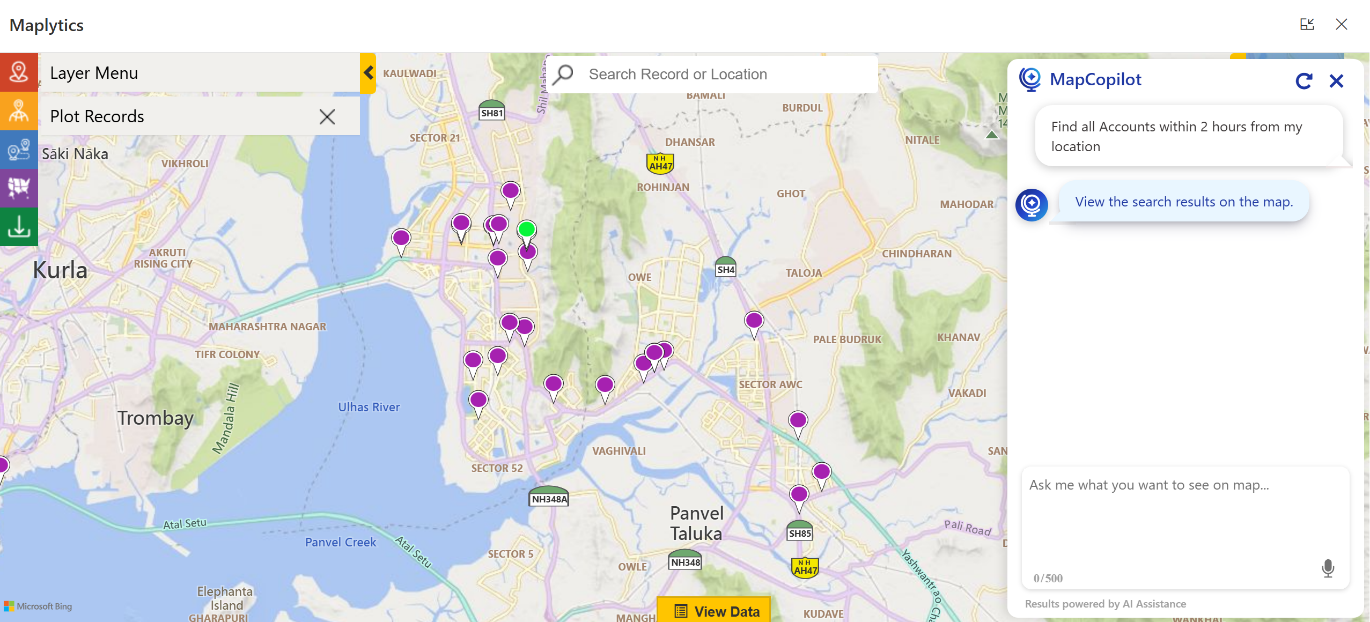This screenshot has height=622, width=1370.
Task: Collapse the Layer Menu with yellow arrow
Action: (368, 73)
